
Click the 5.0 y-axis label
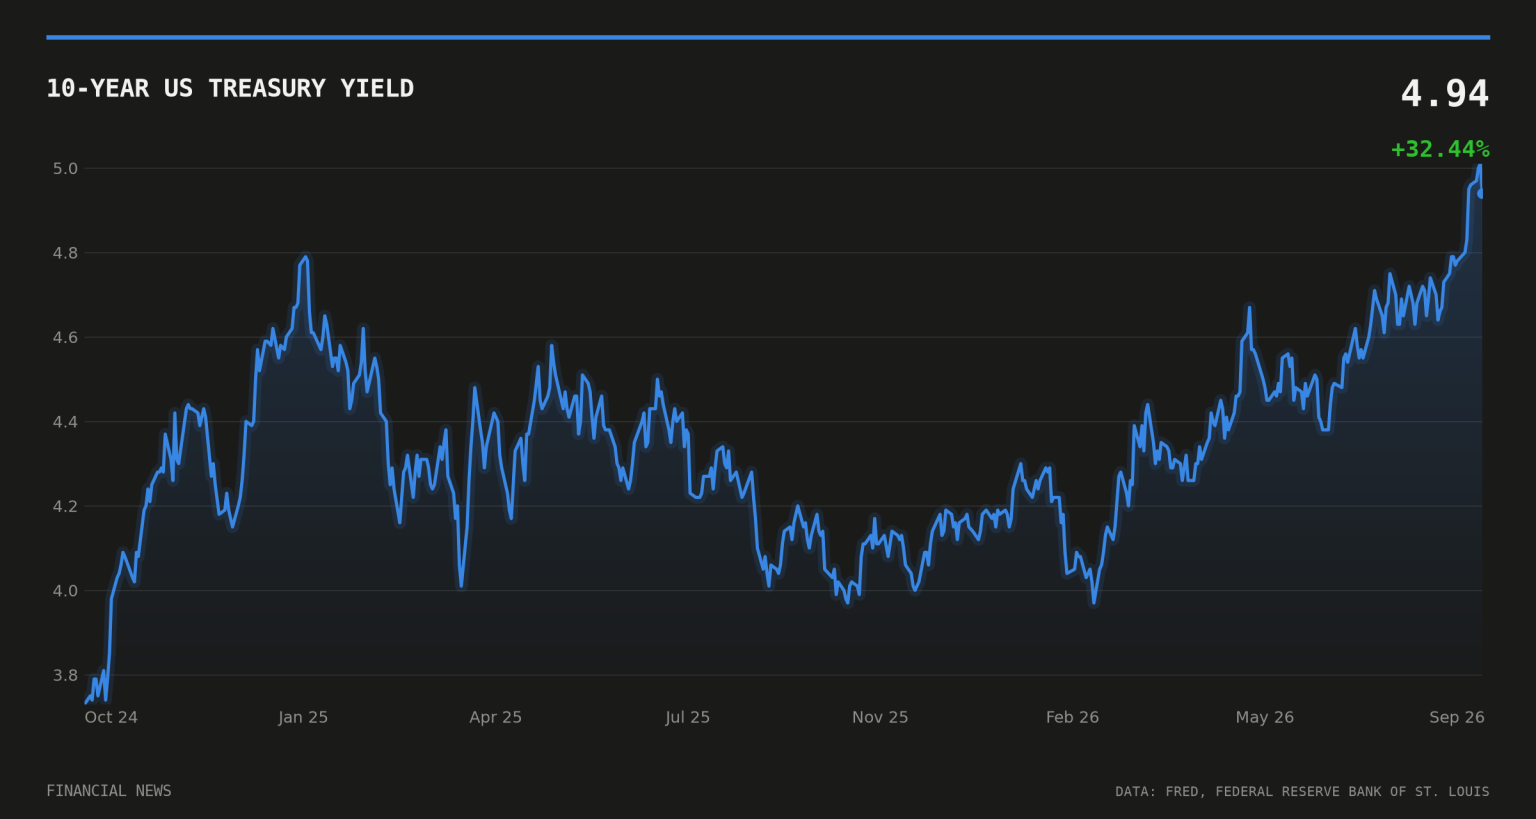pyautogui.click(x=65, y=168)
